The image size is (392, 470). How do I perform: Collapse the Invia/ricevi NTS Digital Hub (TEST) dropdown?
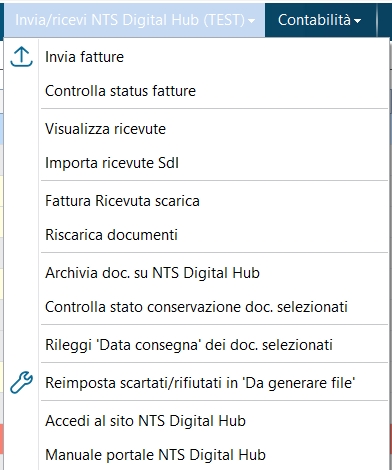pyautogui.click(x=135, y=20)
